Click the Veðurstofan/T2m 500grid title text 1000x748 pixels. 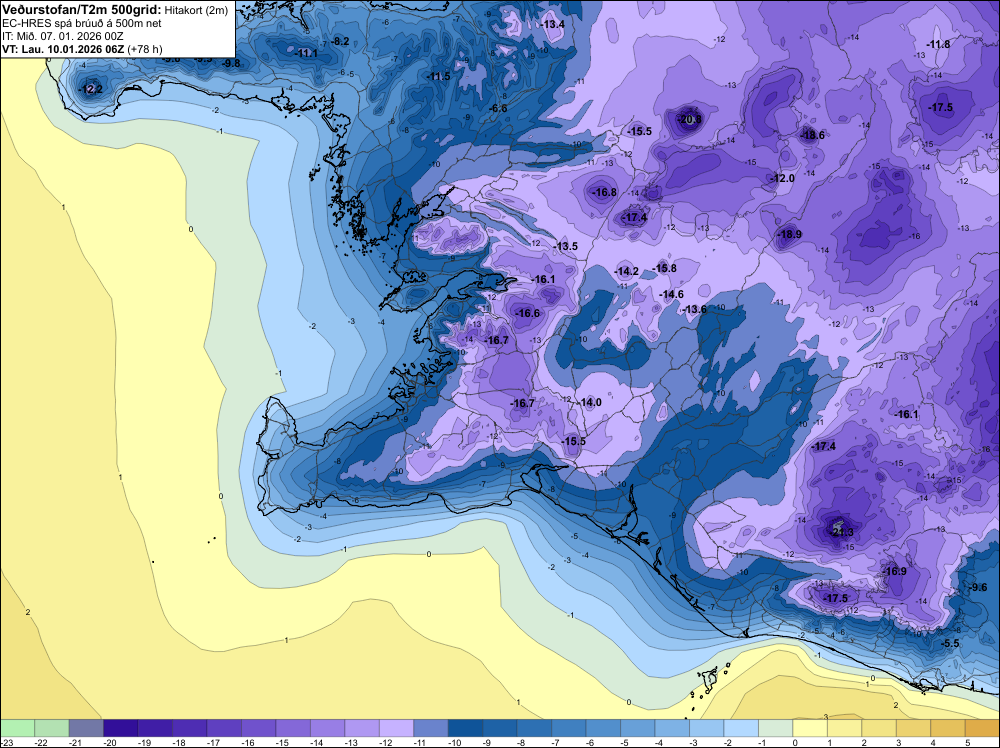click(x=81, y=10)
